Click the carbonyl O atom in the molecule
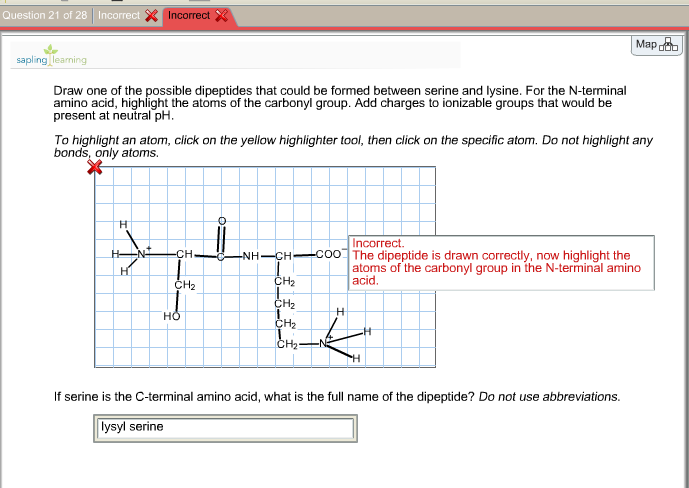Image resolution: width=689 pixels, height=488 pixels. tap(222, 221)
